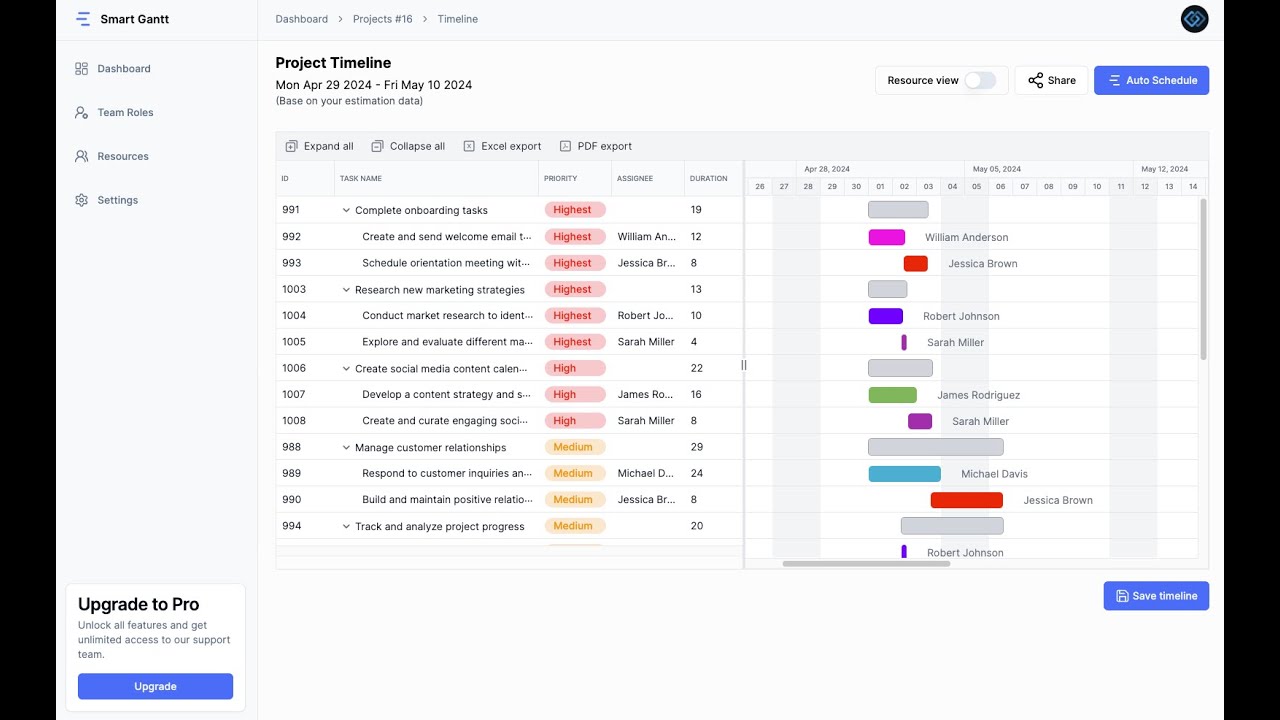Click the Smart Gantt logo icon
This screenshot has height=720, width=1280.
(83, 19)
